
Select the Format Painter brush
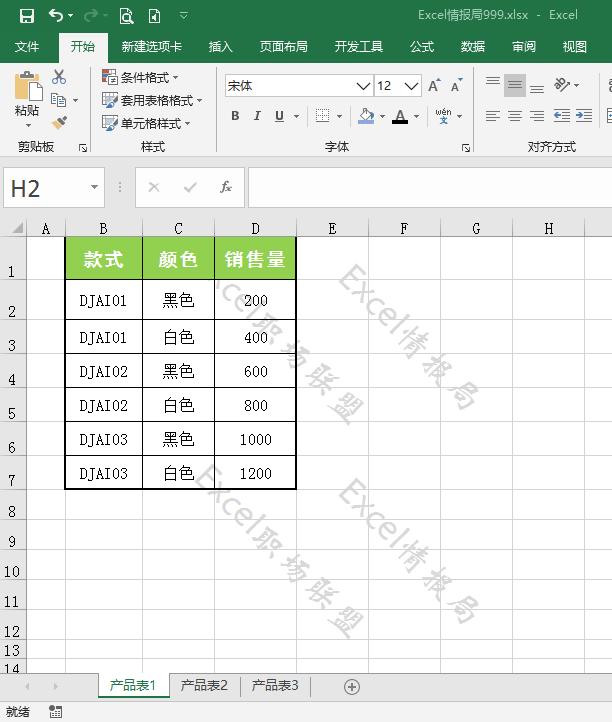59,122
